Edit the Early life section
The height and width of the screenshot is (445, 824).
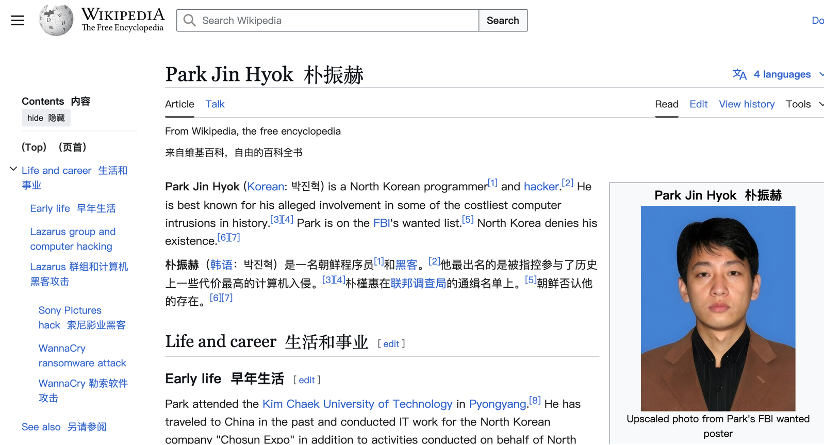point(307,380)
